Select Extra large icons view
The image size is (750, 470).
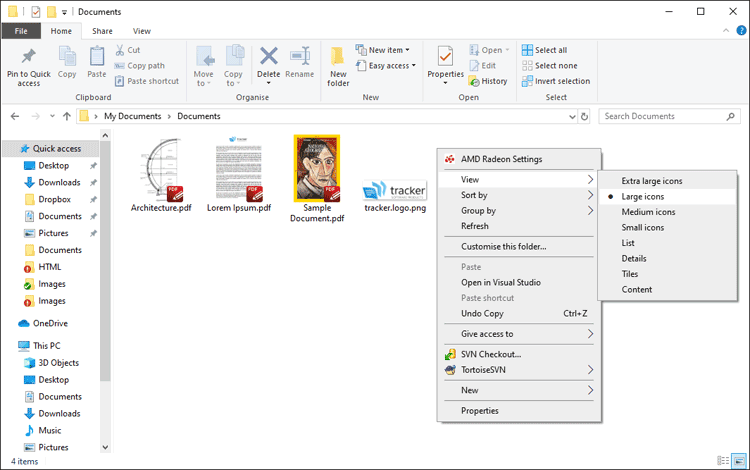click(667, 181)
